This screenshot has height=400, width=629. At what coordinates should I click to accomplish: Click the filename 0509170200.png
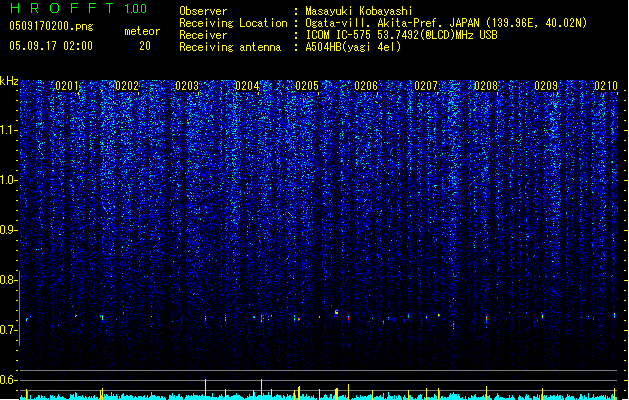point(51,27)
